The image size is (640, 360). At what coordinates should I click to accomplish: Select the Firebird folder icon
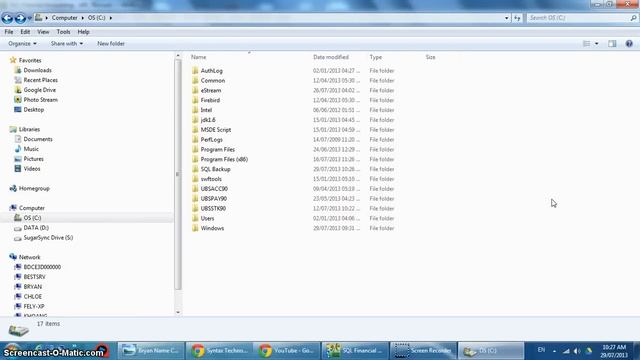[x=195, y=100]
